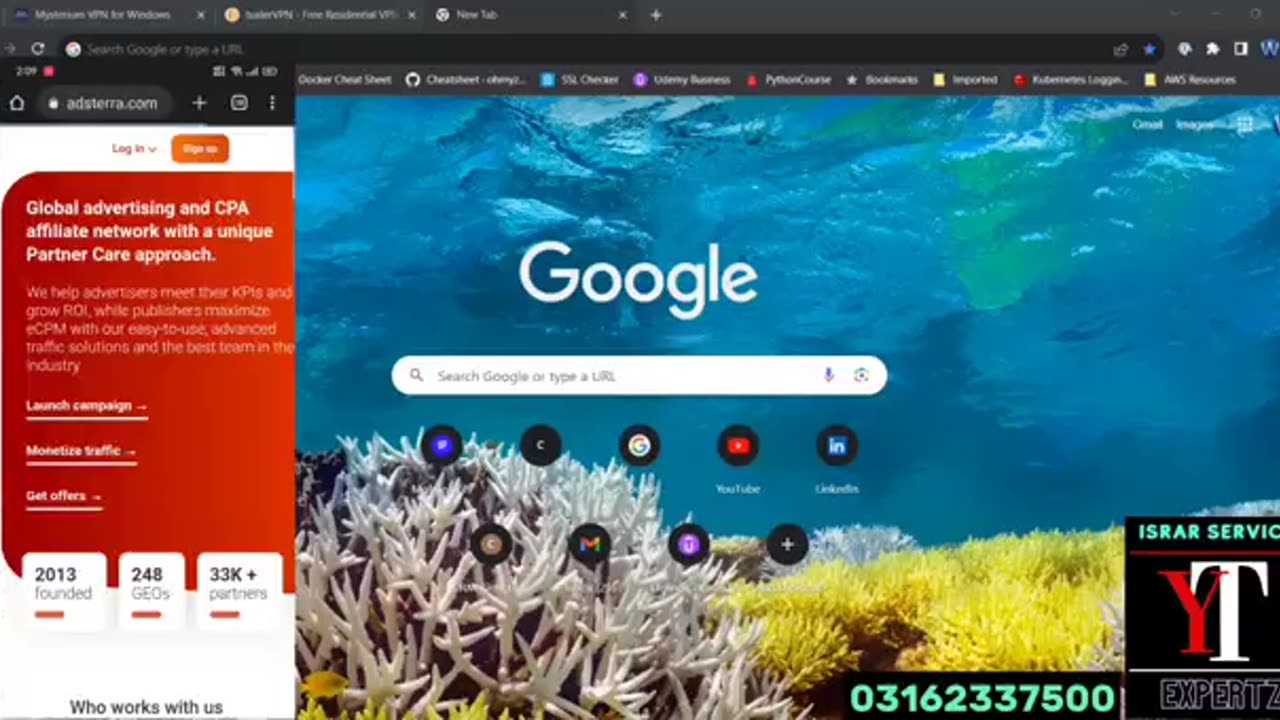Toggle Chrome's side panel icon
1280x720 pixels.
coord(1241,48)
